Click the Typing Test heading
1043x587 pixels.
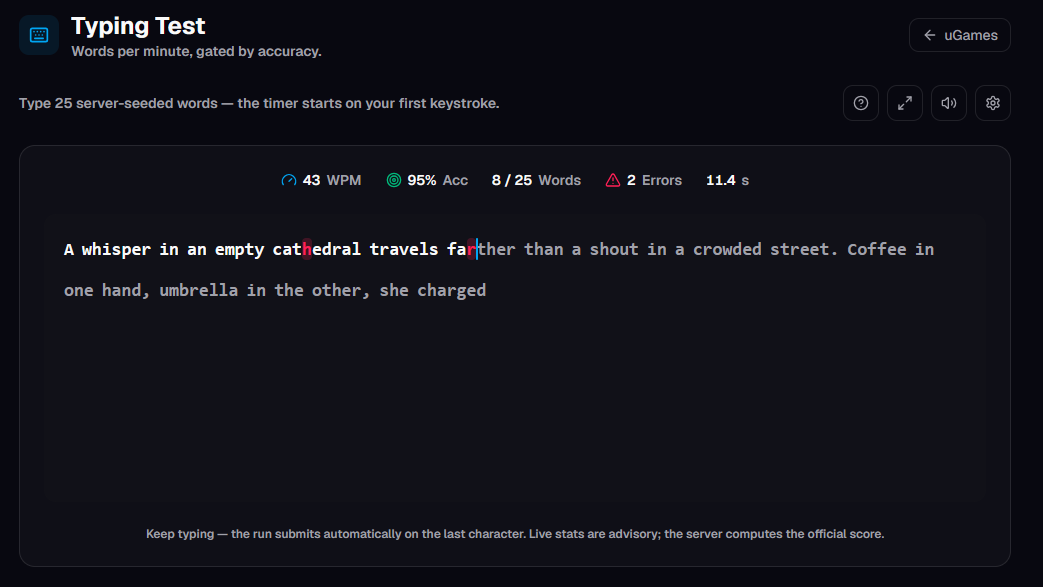tap(138, 26)
